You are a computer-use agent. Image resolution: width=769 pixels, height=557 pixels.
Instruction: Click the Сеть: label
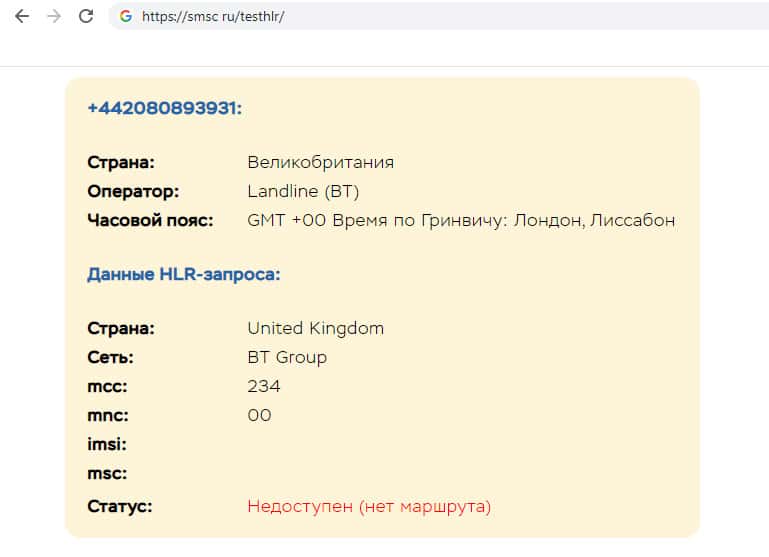click(110, 357)
